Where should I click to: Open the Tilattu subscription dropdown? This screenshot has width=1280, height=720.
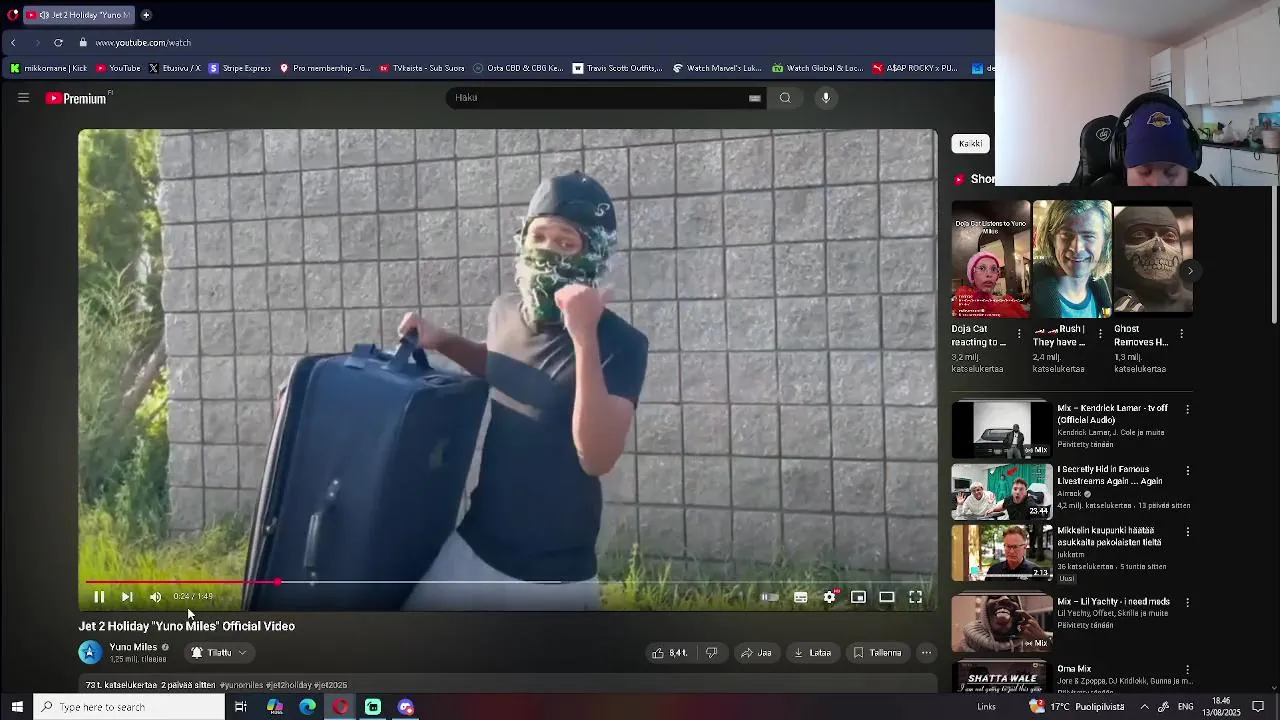[219, 653]
